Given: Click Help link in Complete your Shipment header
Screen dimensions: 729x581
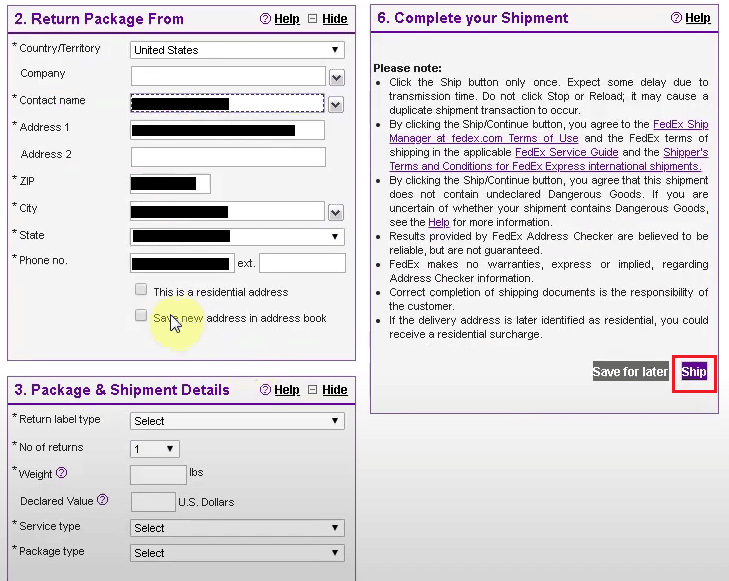Looking at the screenshot, I should click(x=698, y=18).
